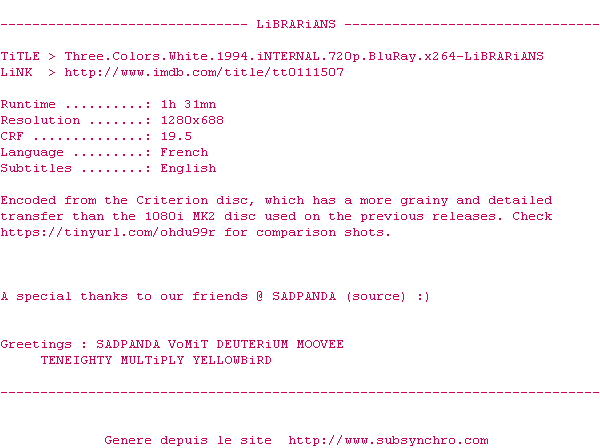Click DEUTERiUM in the greetings list
Screen dimensions: 600x448
252,344
